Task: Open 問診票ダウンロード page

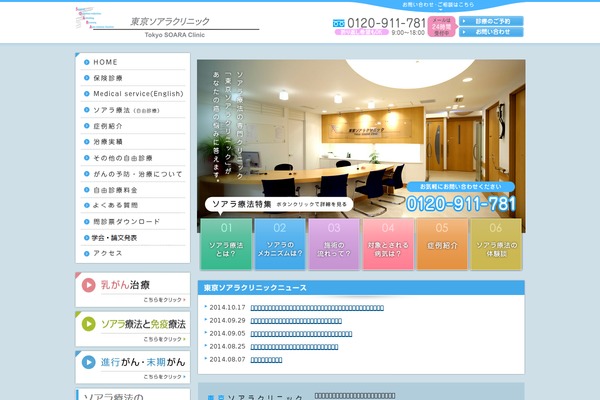Action: click(133, 221)
